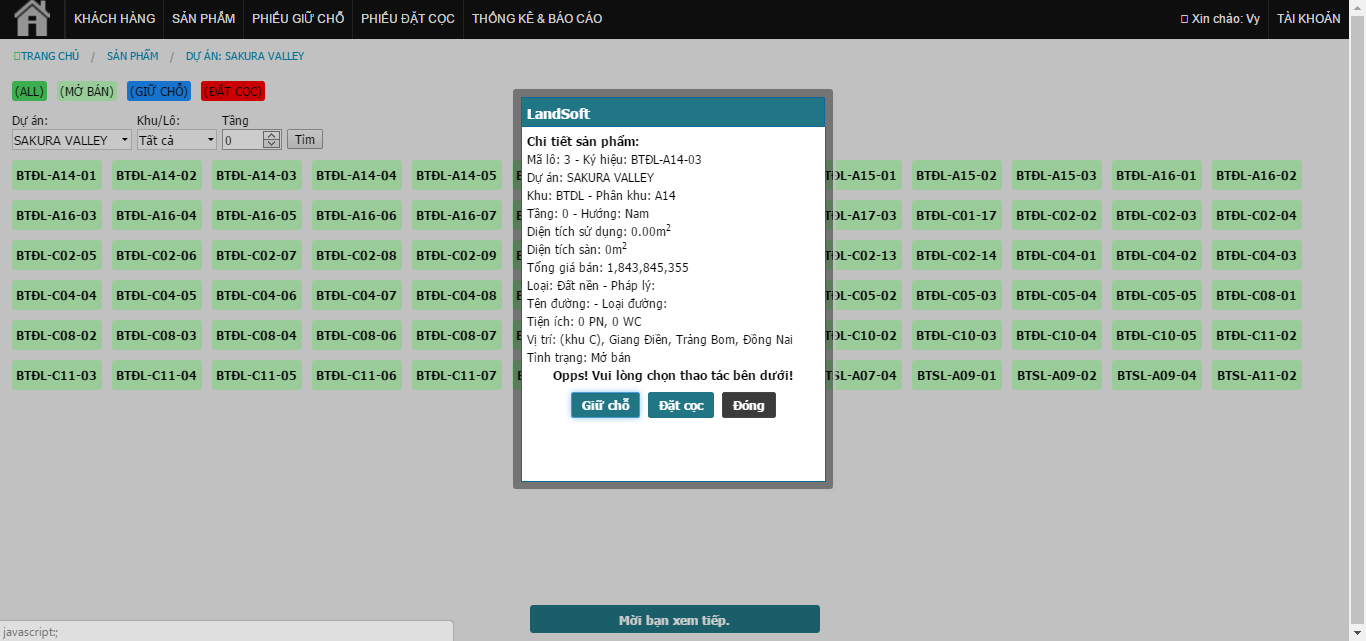Choose product tile BTĐL-C08-06
1366x641 pixels.
357,336
